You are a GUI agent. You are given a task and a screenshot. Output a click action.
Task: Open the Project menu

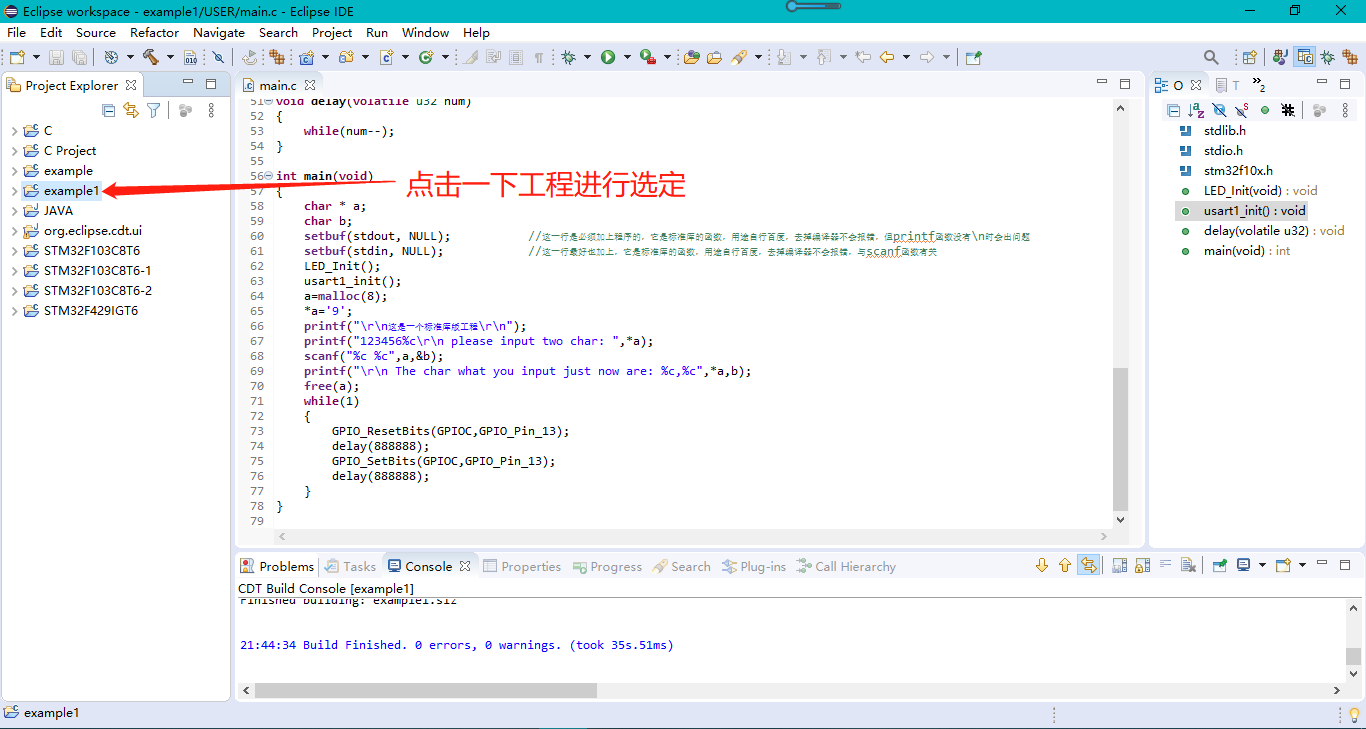332,33
